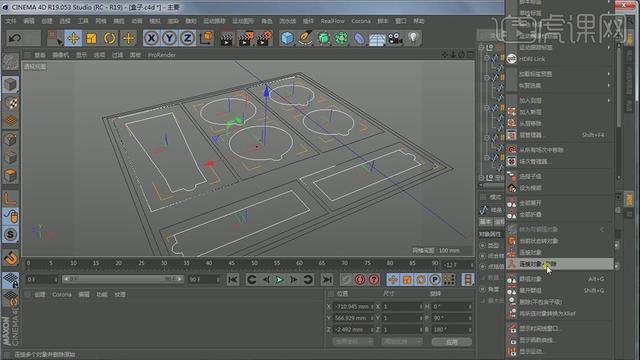
Task: Open the Shift+F4 layer manager entry
Action: coord(560,135)
